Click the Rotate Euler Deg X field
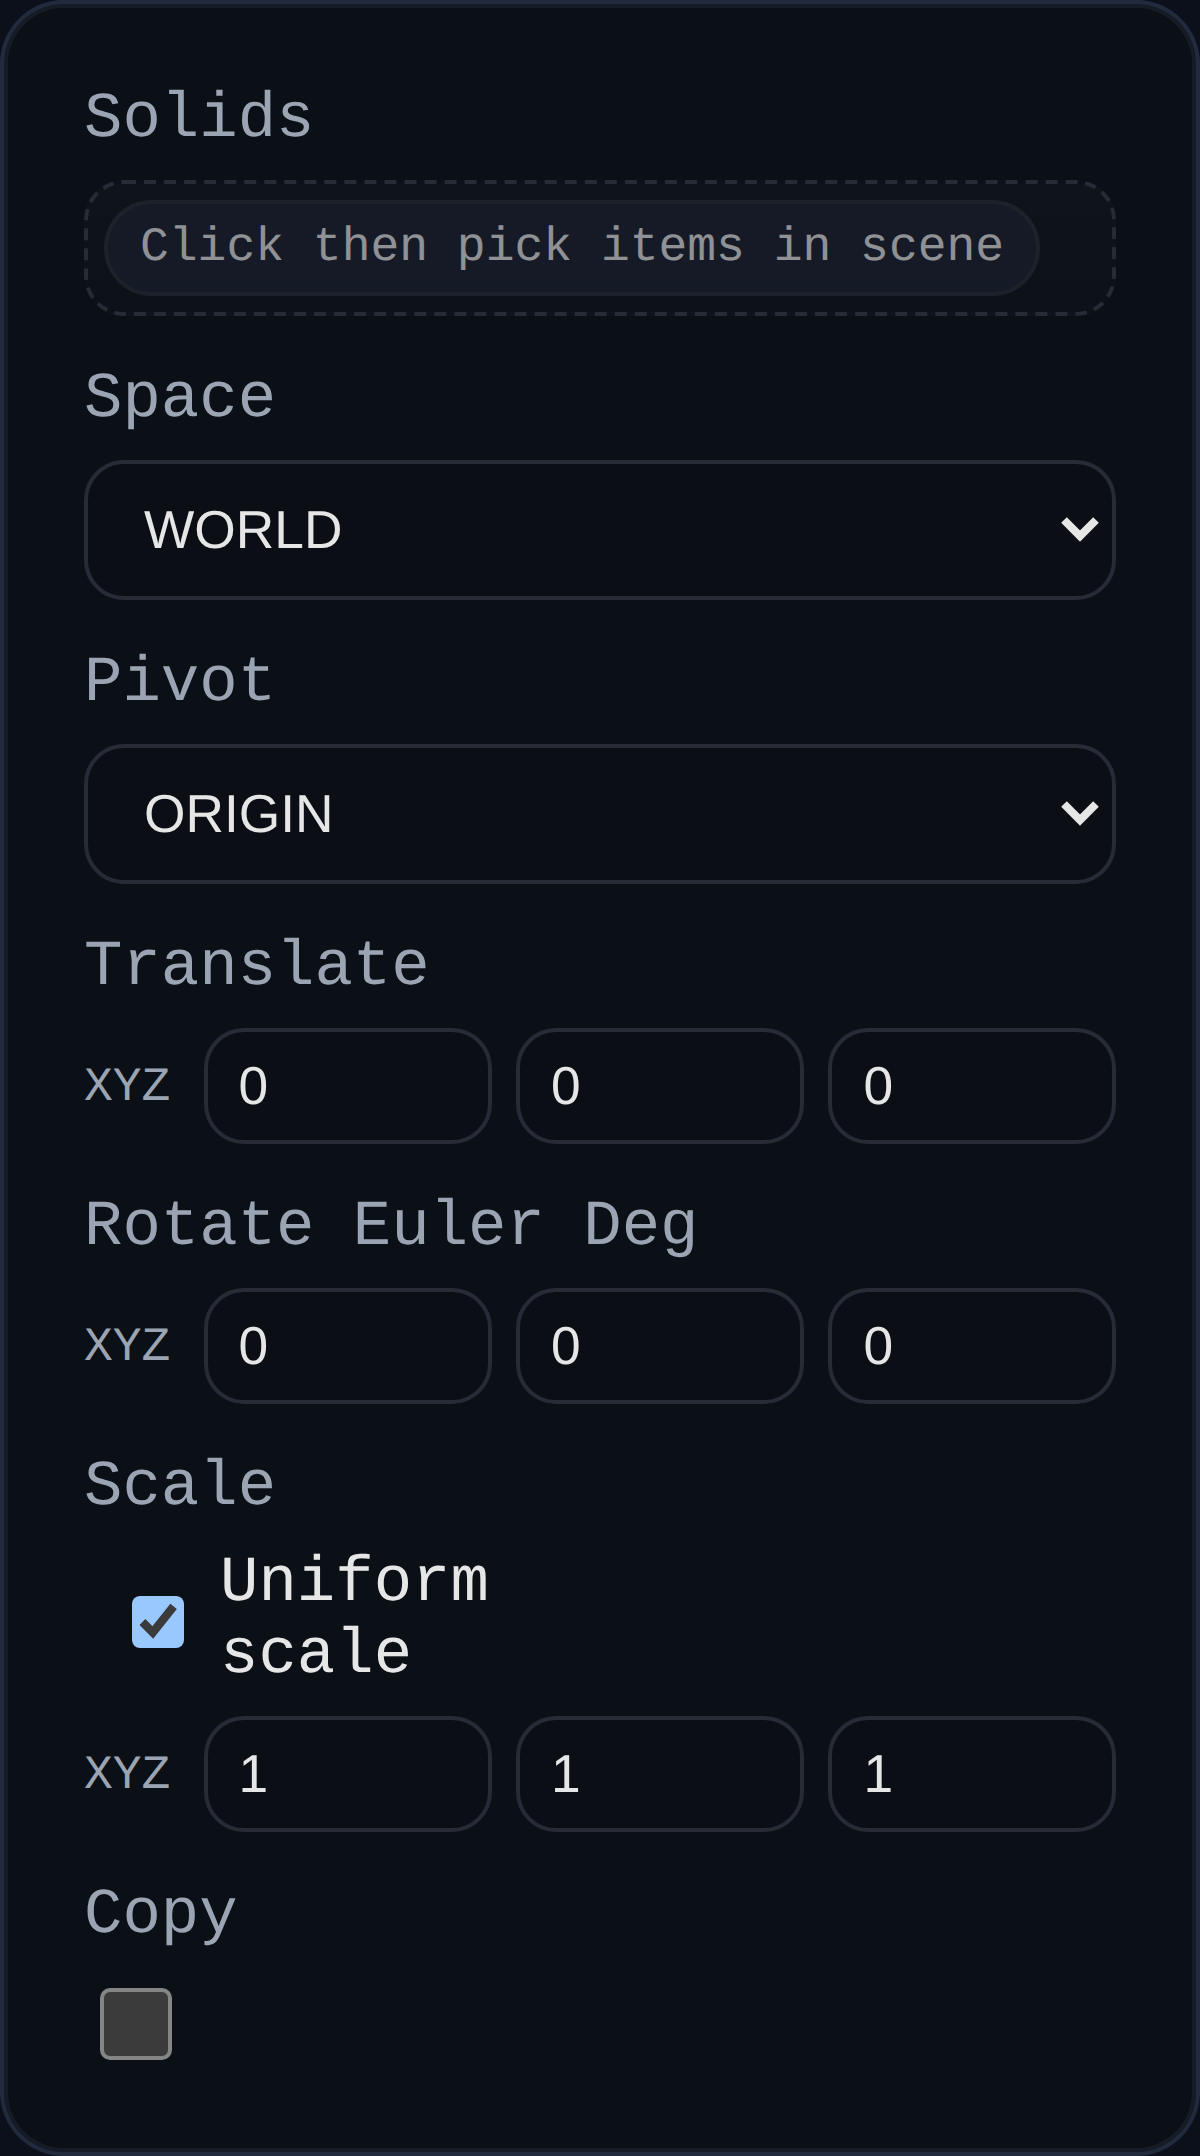Viewport: 1200px width, 2156px height. pyautogui.click(x=347, y=1345)
